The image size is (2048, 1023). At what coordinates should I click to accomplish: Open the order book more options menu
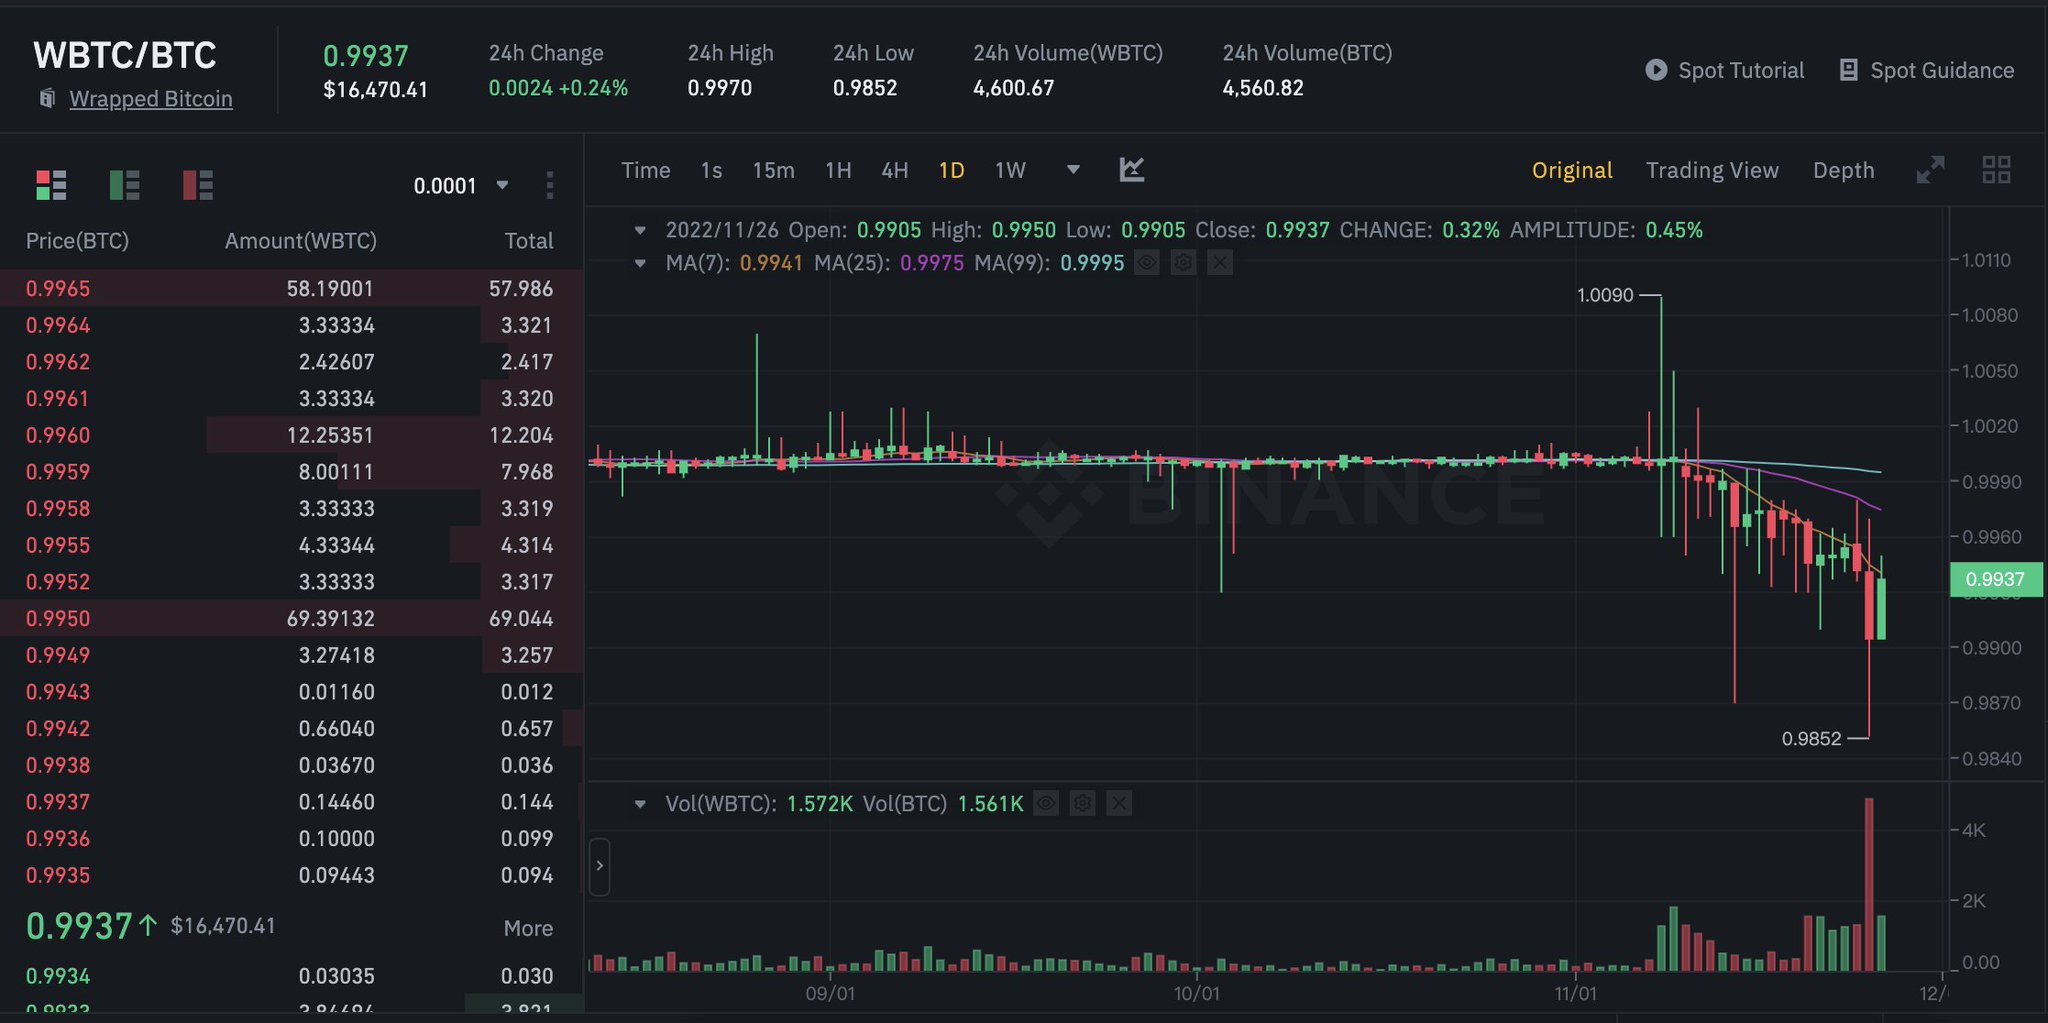pyautogui.click(x=549, y=185)
